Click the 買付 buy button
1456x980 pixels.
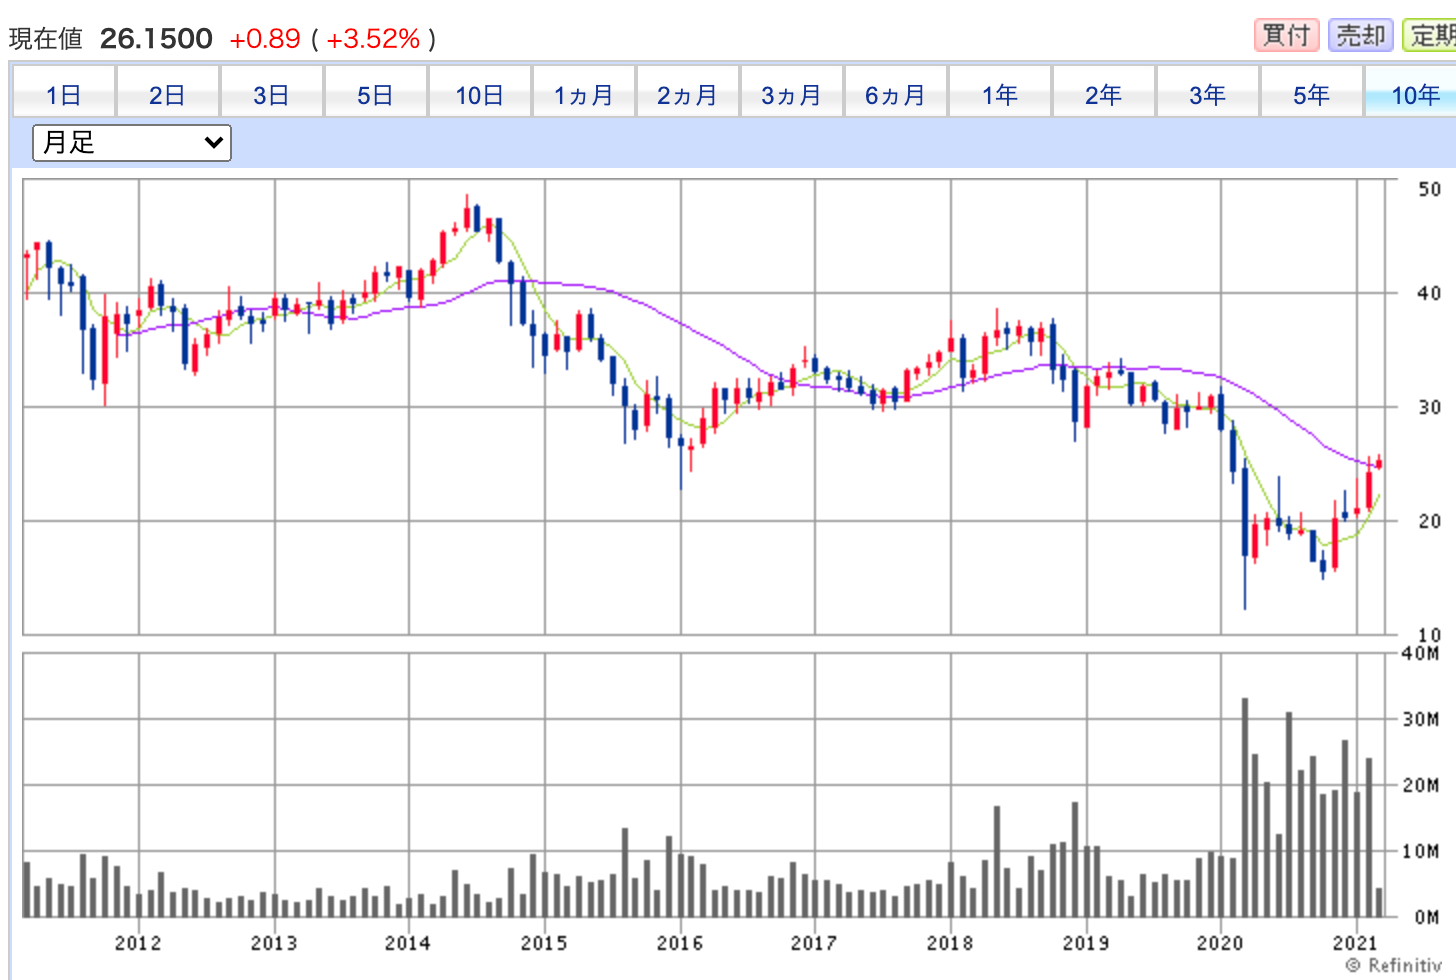pyautogui.click(x=1286, y=35)
